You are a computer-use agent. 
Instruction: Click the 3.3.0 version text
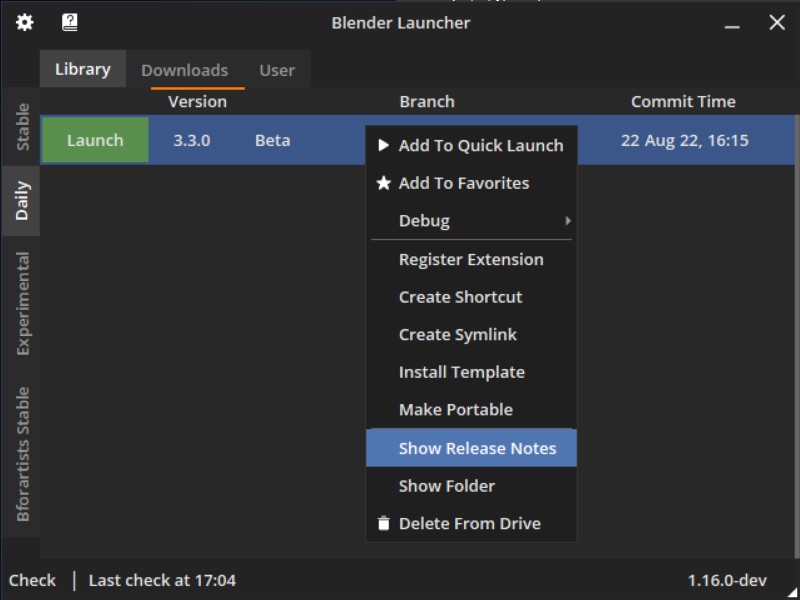pyautogui.click(x=192, y=140)
